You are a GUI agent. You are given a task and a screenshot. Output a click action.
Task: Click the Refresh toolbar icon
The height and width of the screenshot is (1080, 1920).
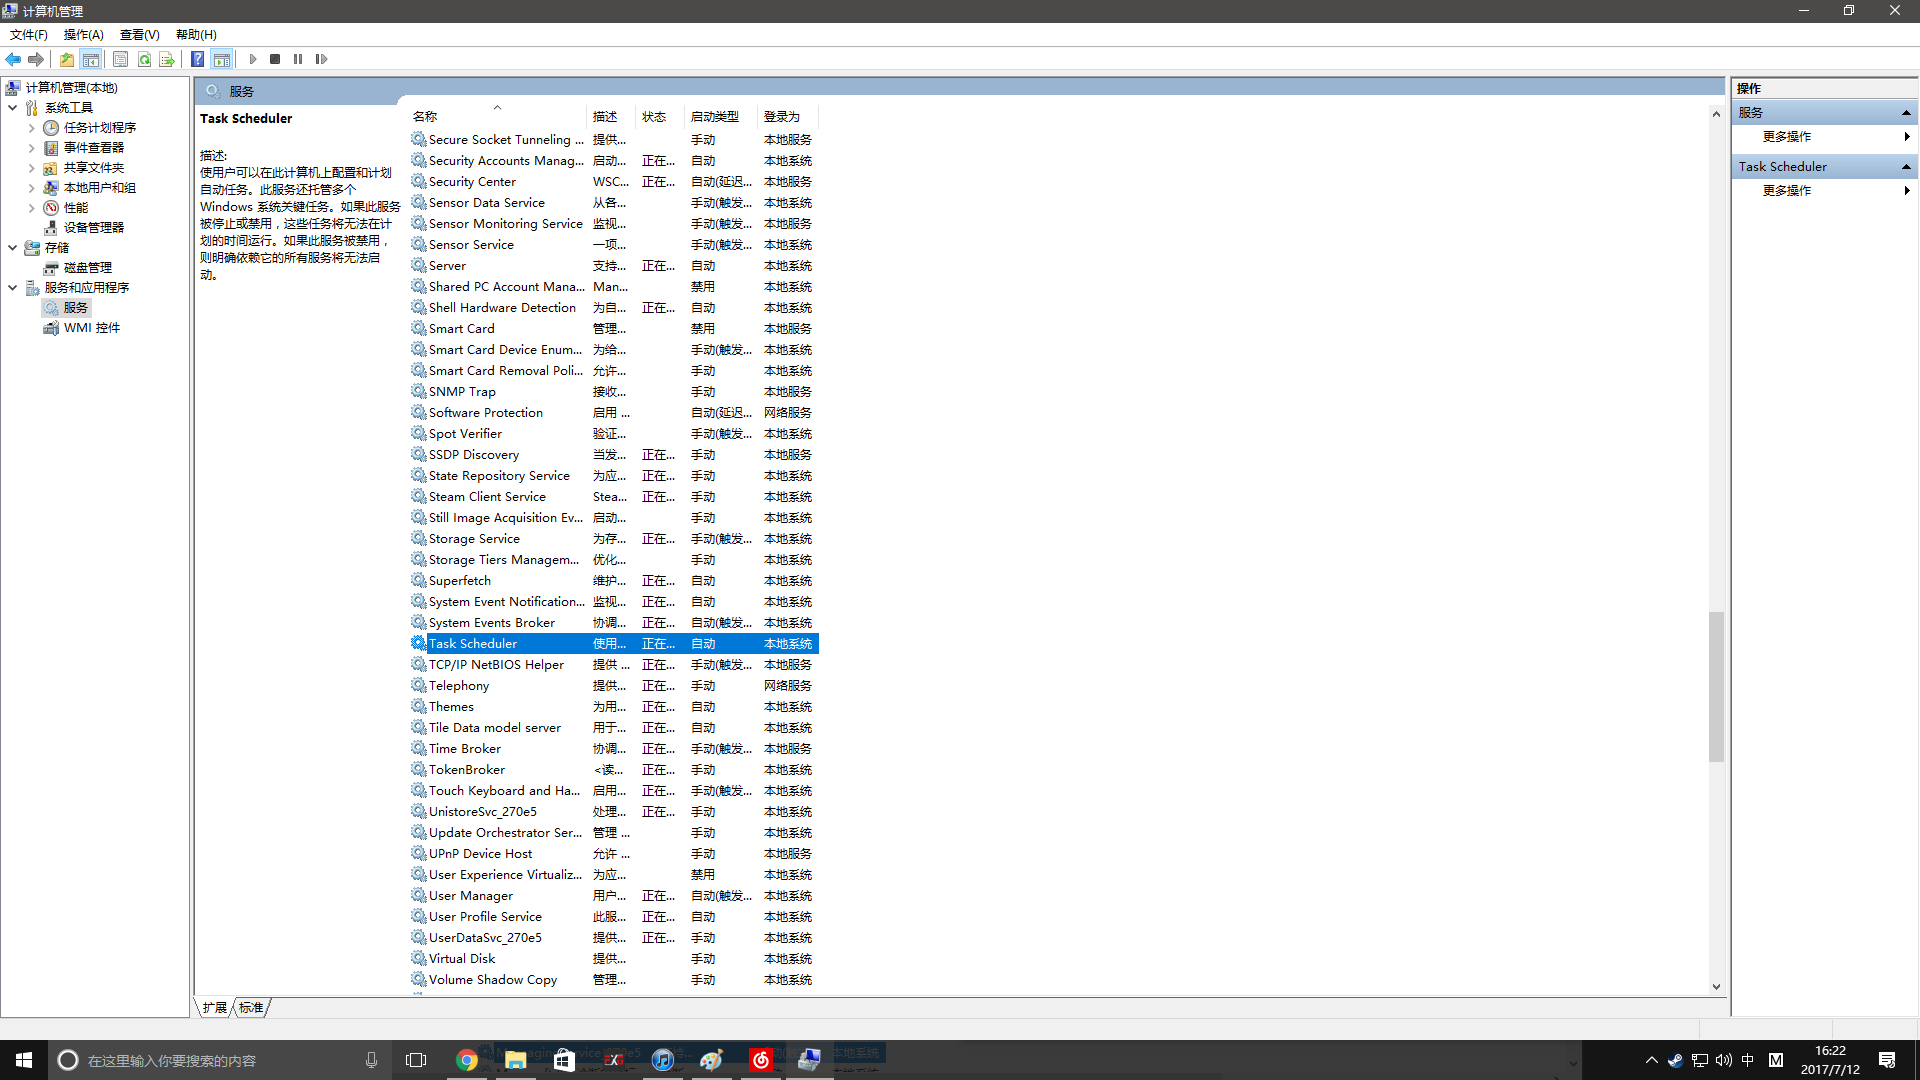click(144, 59)
